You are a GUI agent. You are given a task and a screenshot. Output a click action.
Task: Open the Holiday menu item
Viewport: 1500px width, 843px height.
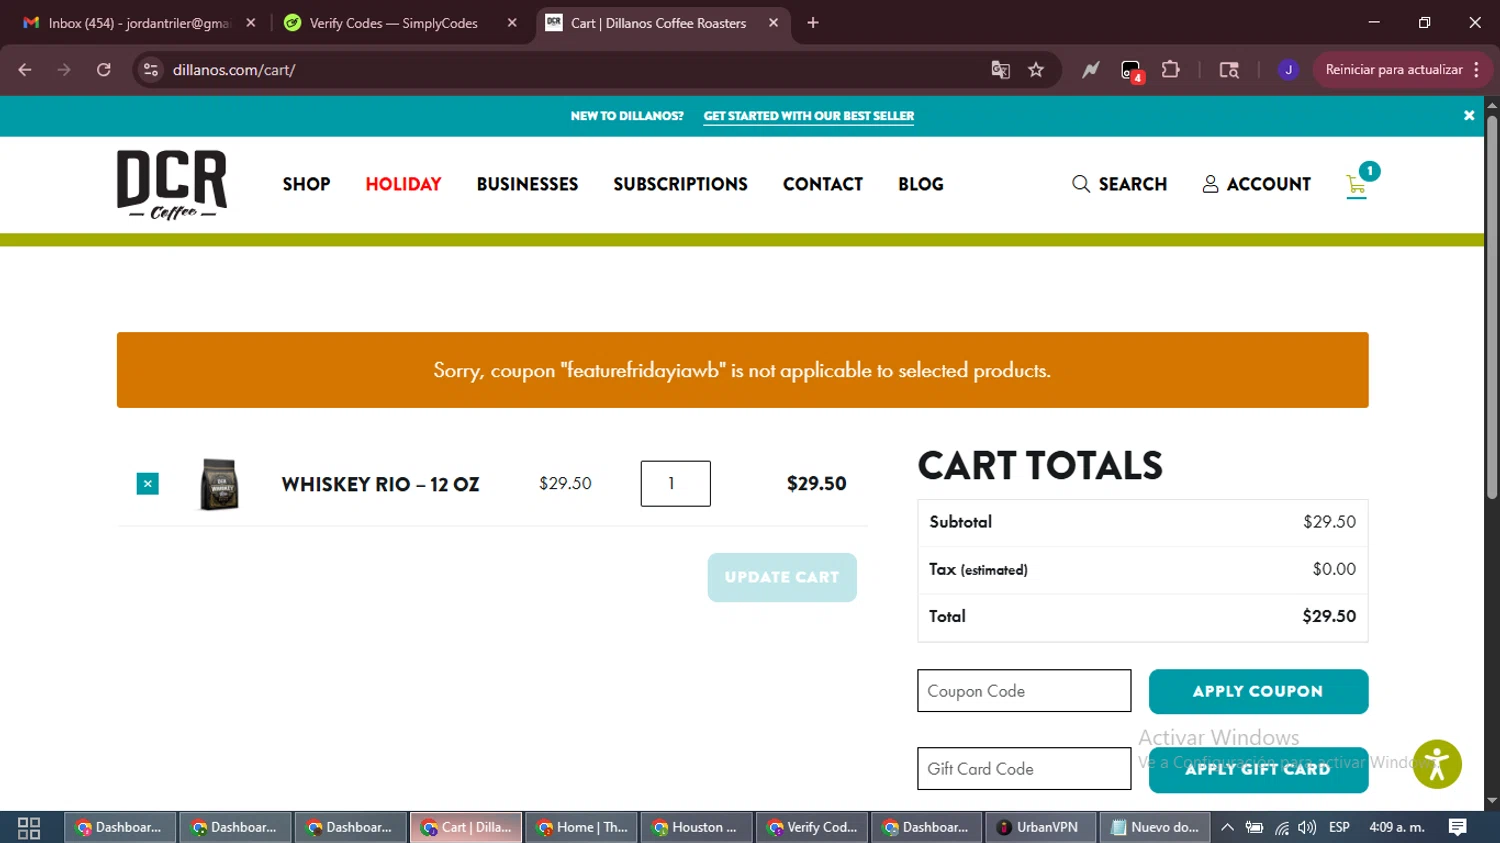click(403, 184)
